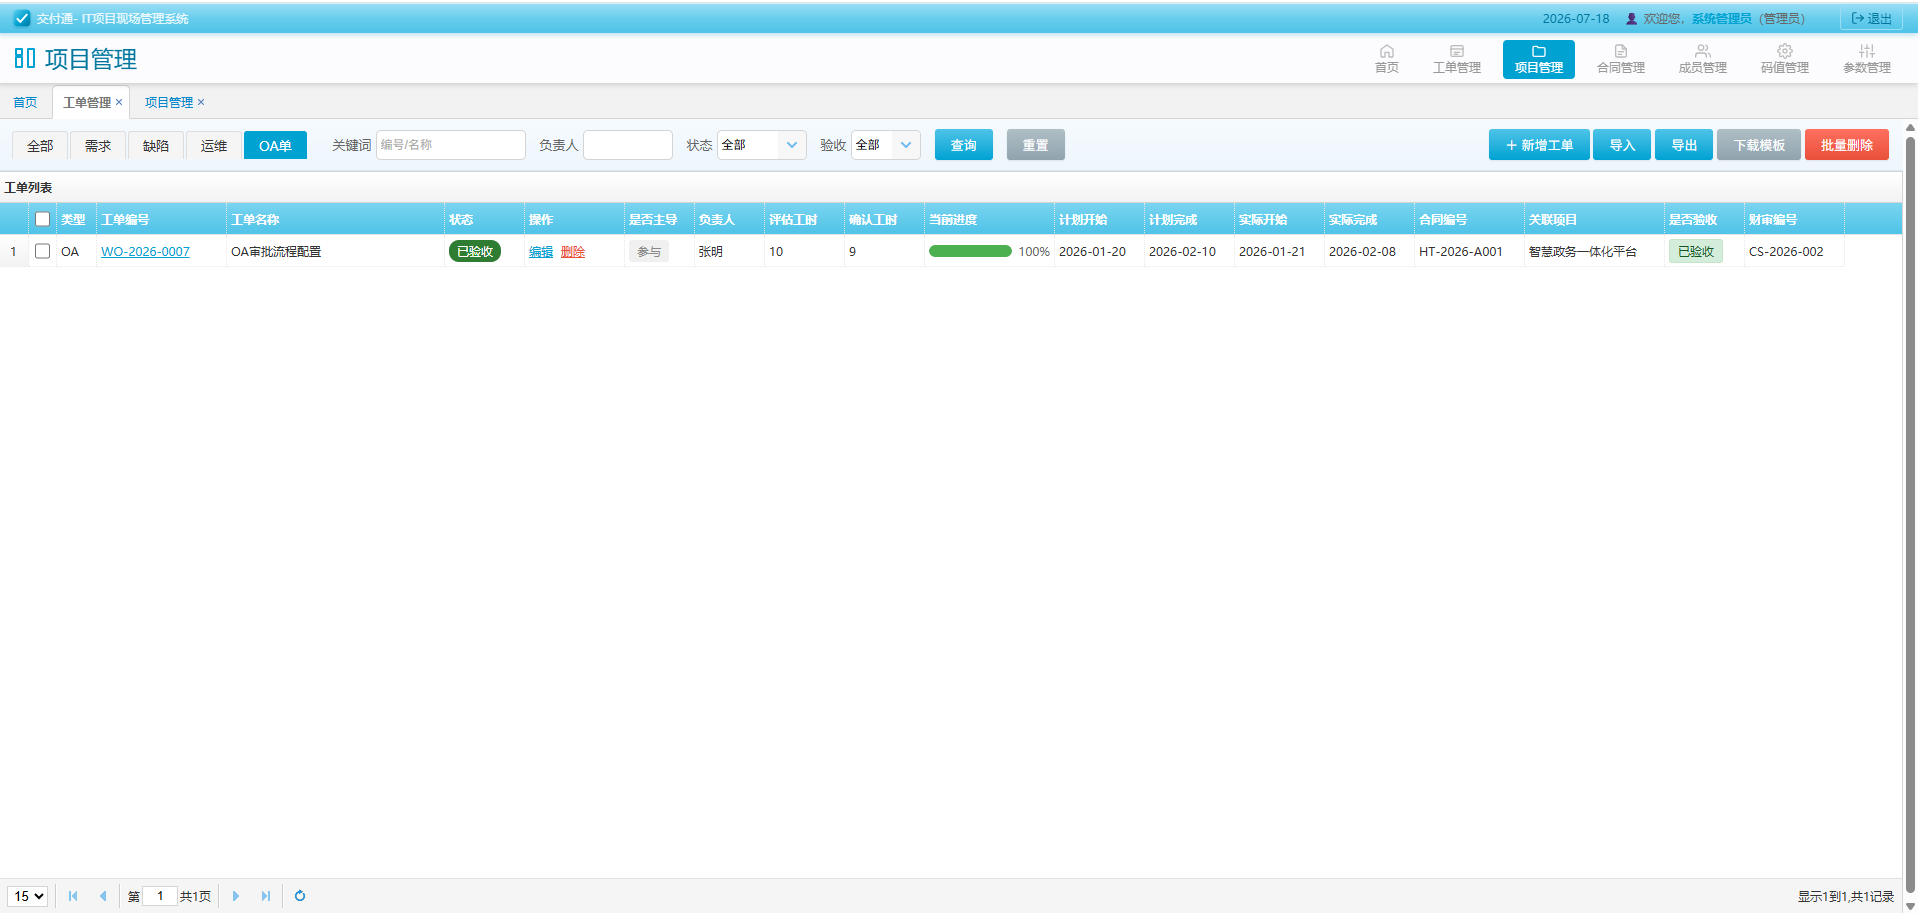Click the 工单编号 column header
This screenshot has height=913, width=1918.
pyautogui.click(x=161, y=219)
